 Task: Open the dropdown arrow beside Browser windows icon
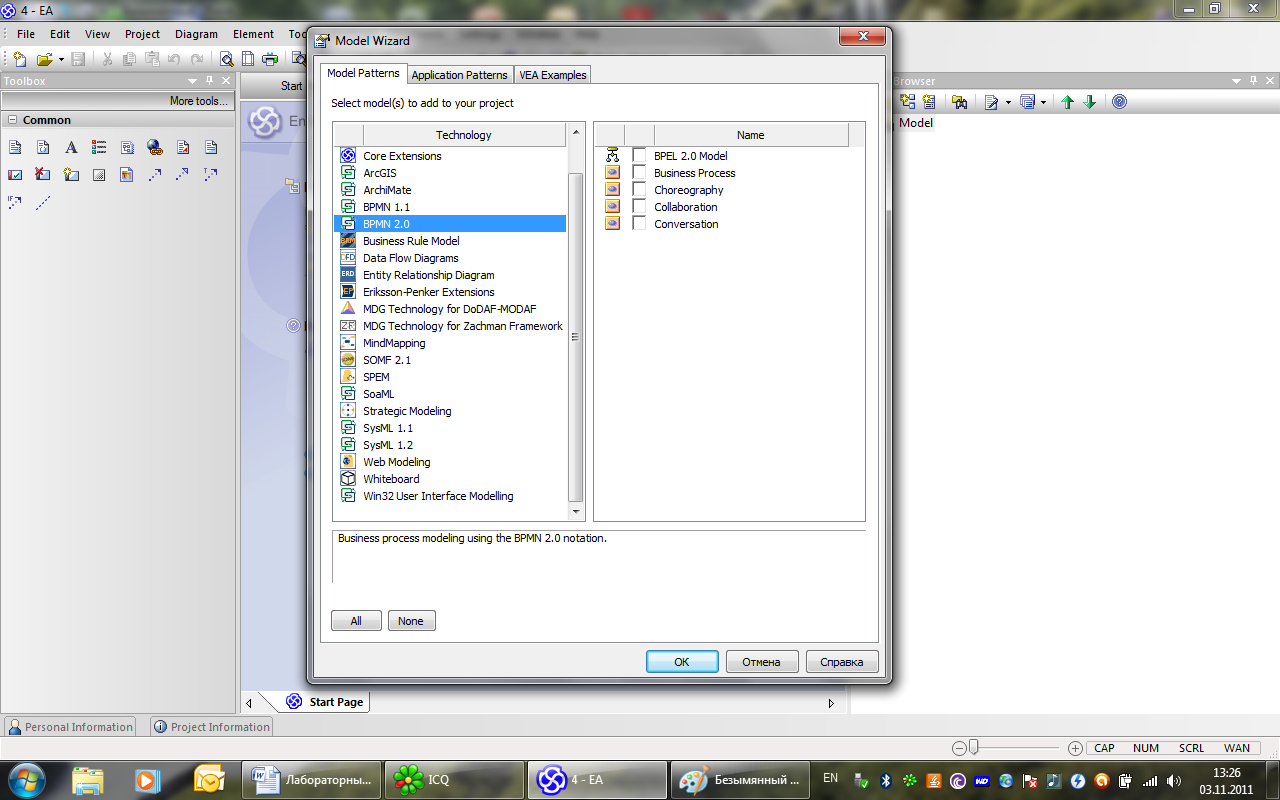pos(1043,102)
